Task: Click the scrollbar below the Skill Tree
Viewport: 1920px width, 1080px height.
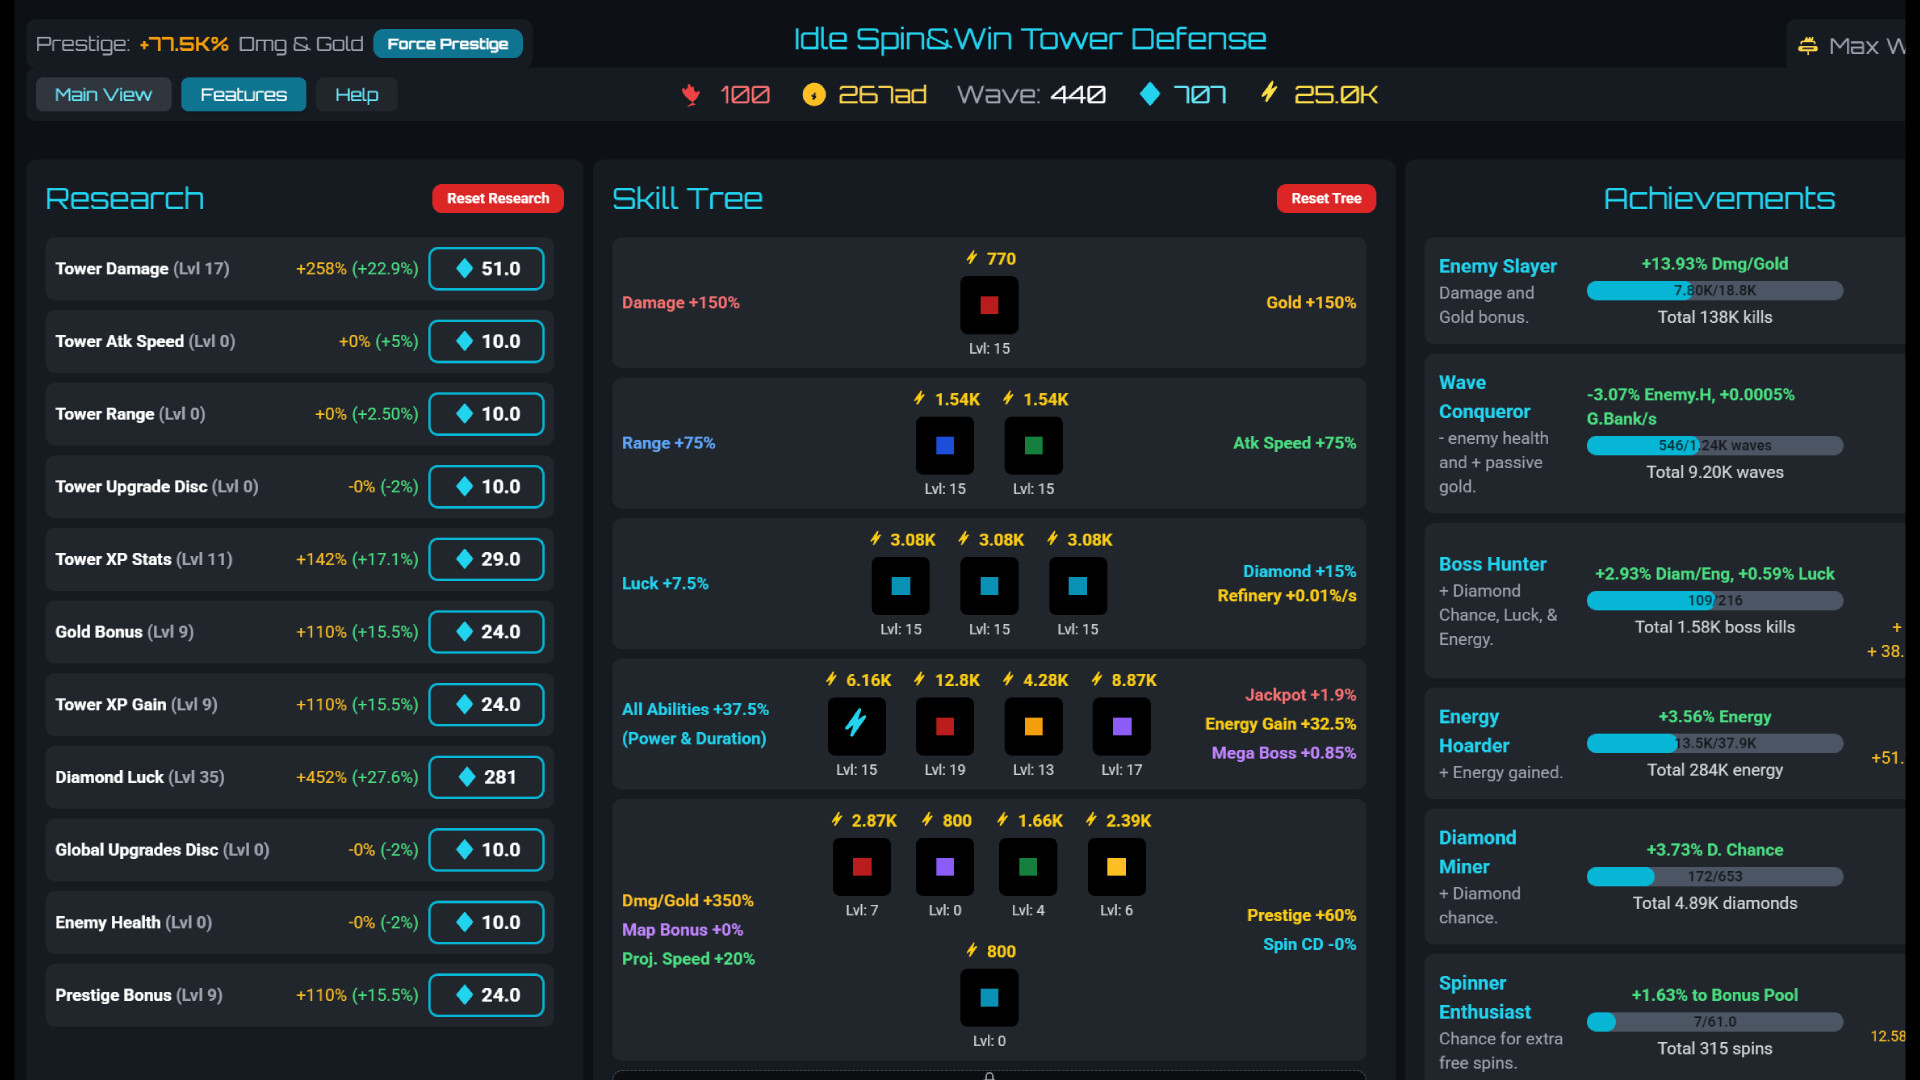Action: point(988,1075)
